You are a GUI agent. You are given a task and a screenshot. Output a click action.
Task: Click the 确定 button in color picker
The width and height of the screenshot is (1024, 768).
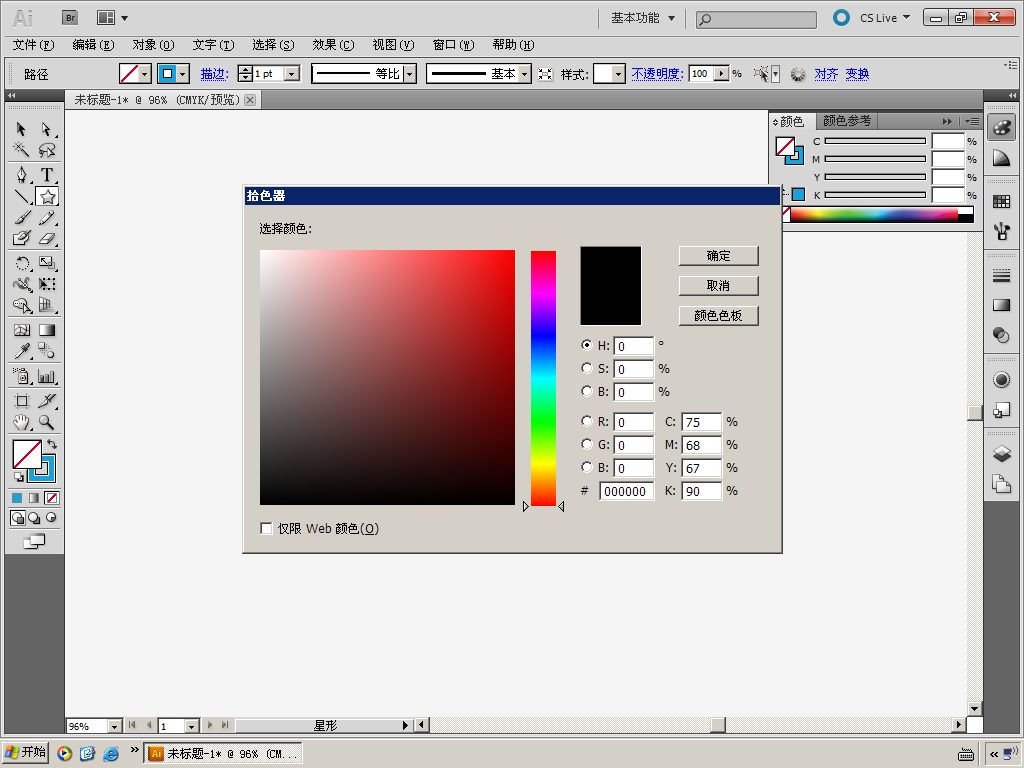718,256
